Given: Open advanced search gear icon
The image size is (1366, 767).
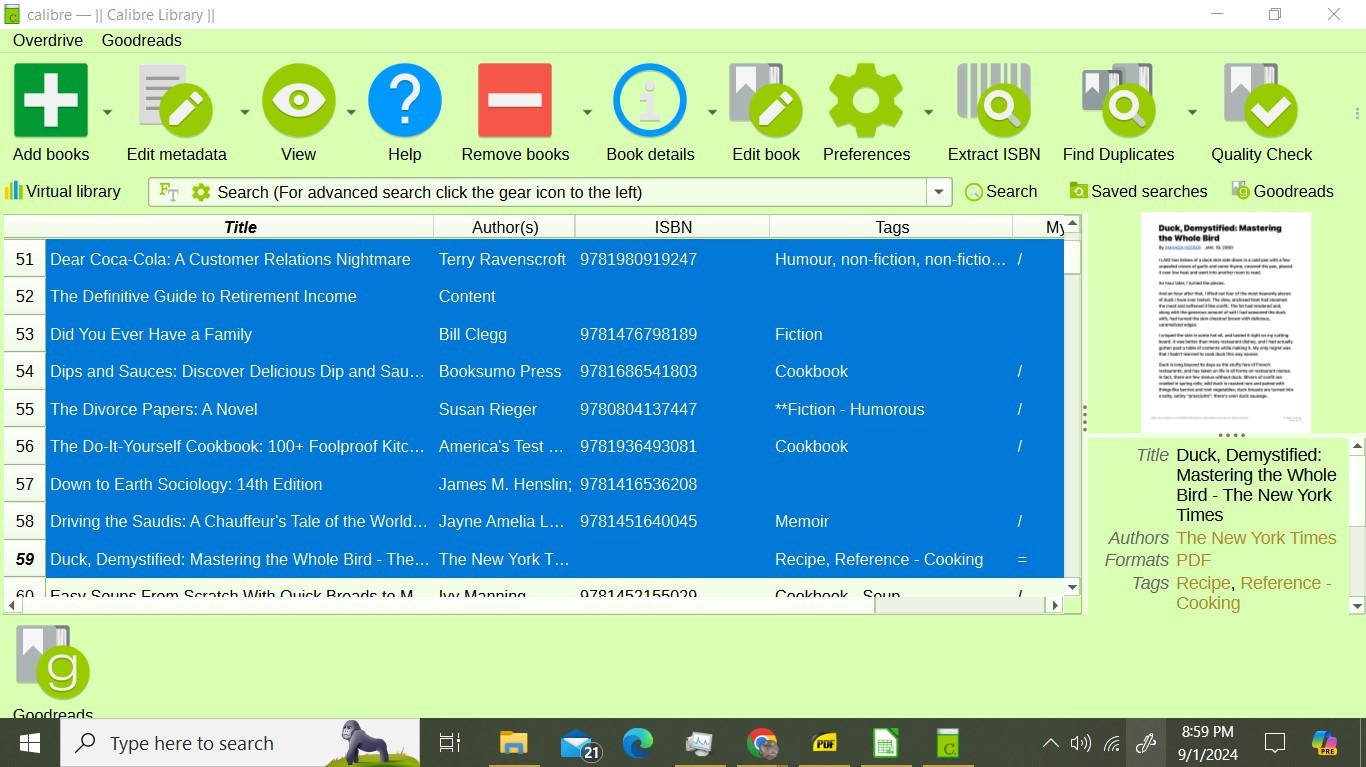Looking at the screenshot, I should (x=201, y=192).
